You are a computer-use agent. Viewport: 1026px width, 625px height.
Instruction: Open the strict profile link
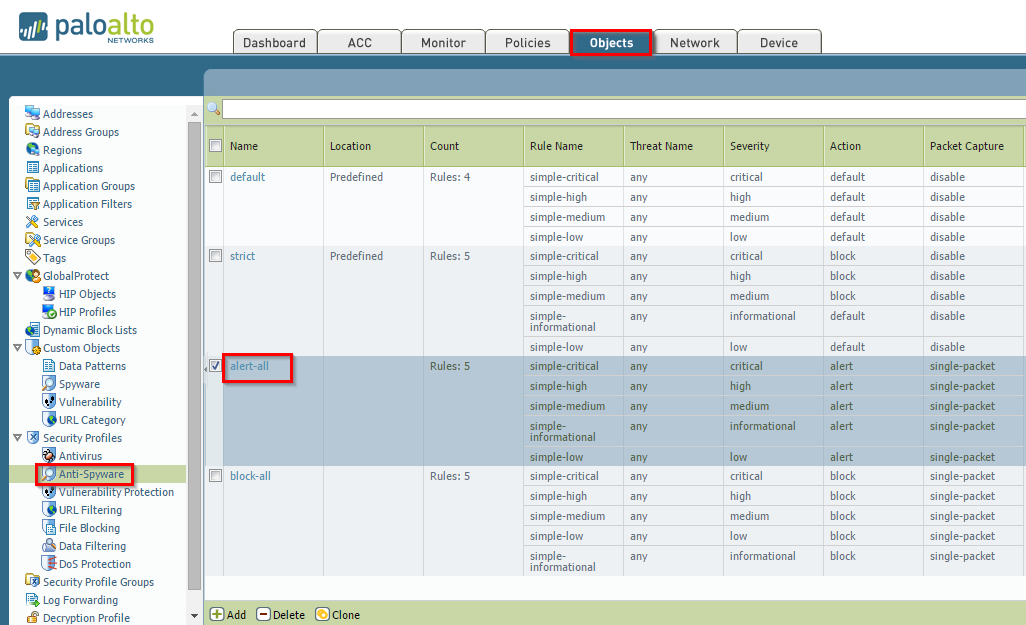click(242, 256)
